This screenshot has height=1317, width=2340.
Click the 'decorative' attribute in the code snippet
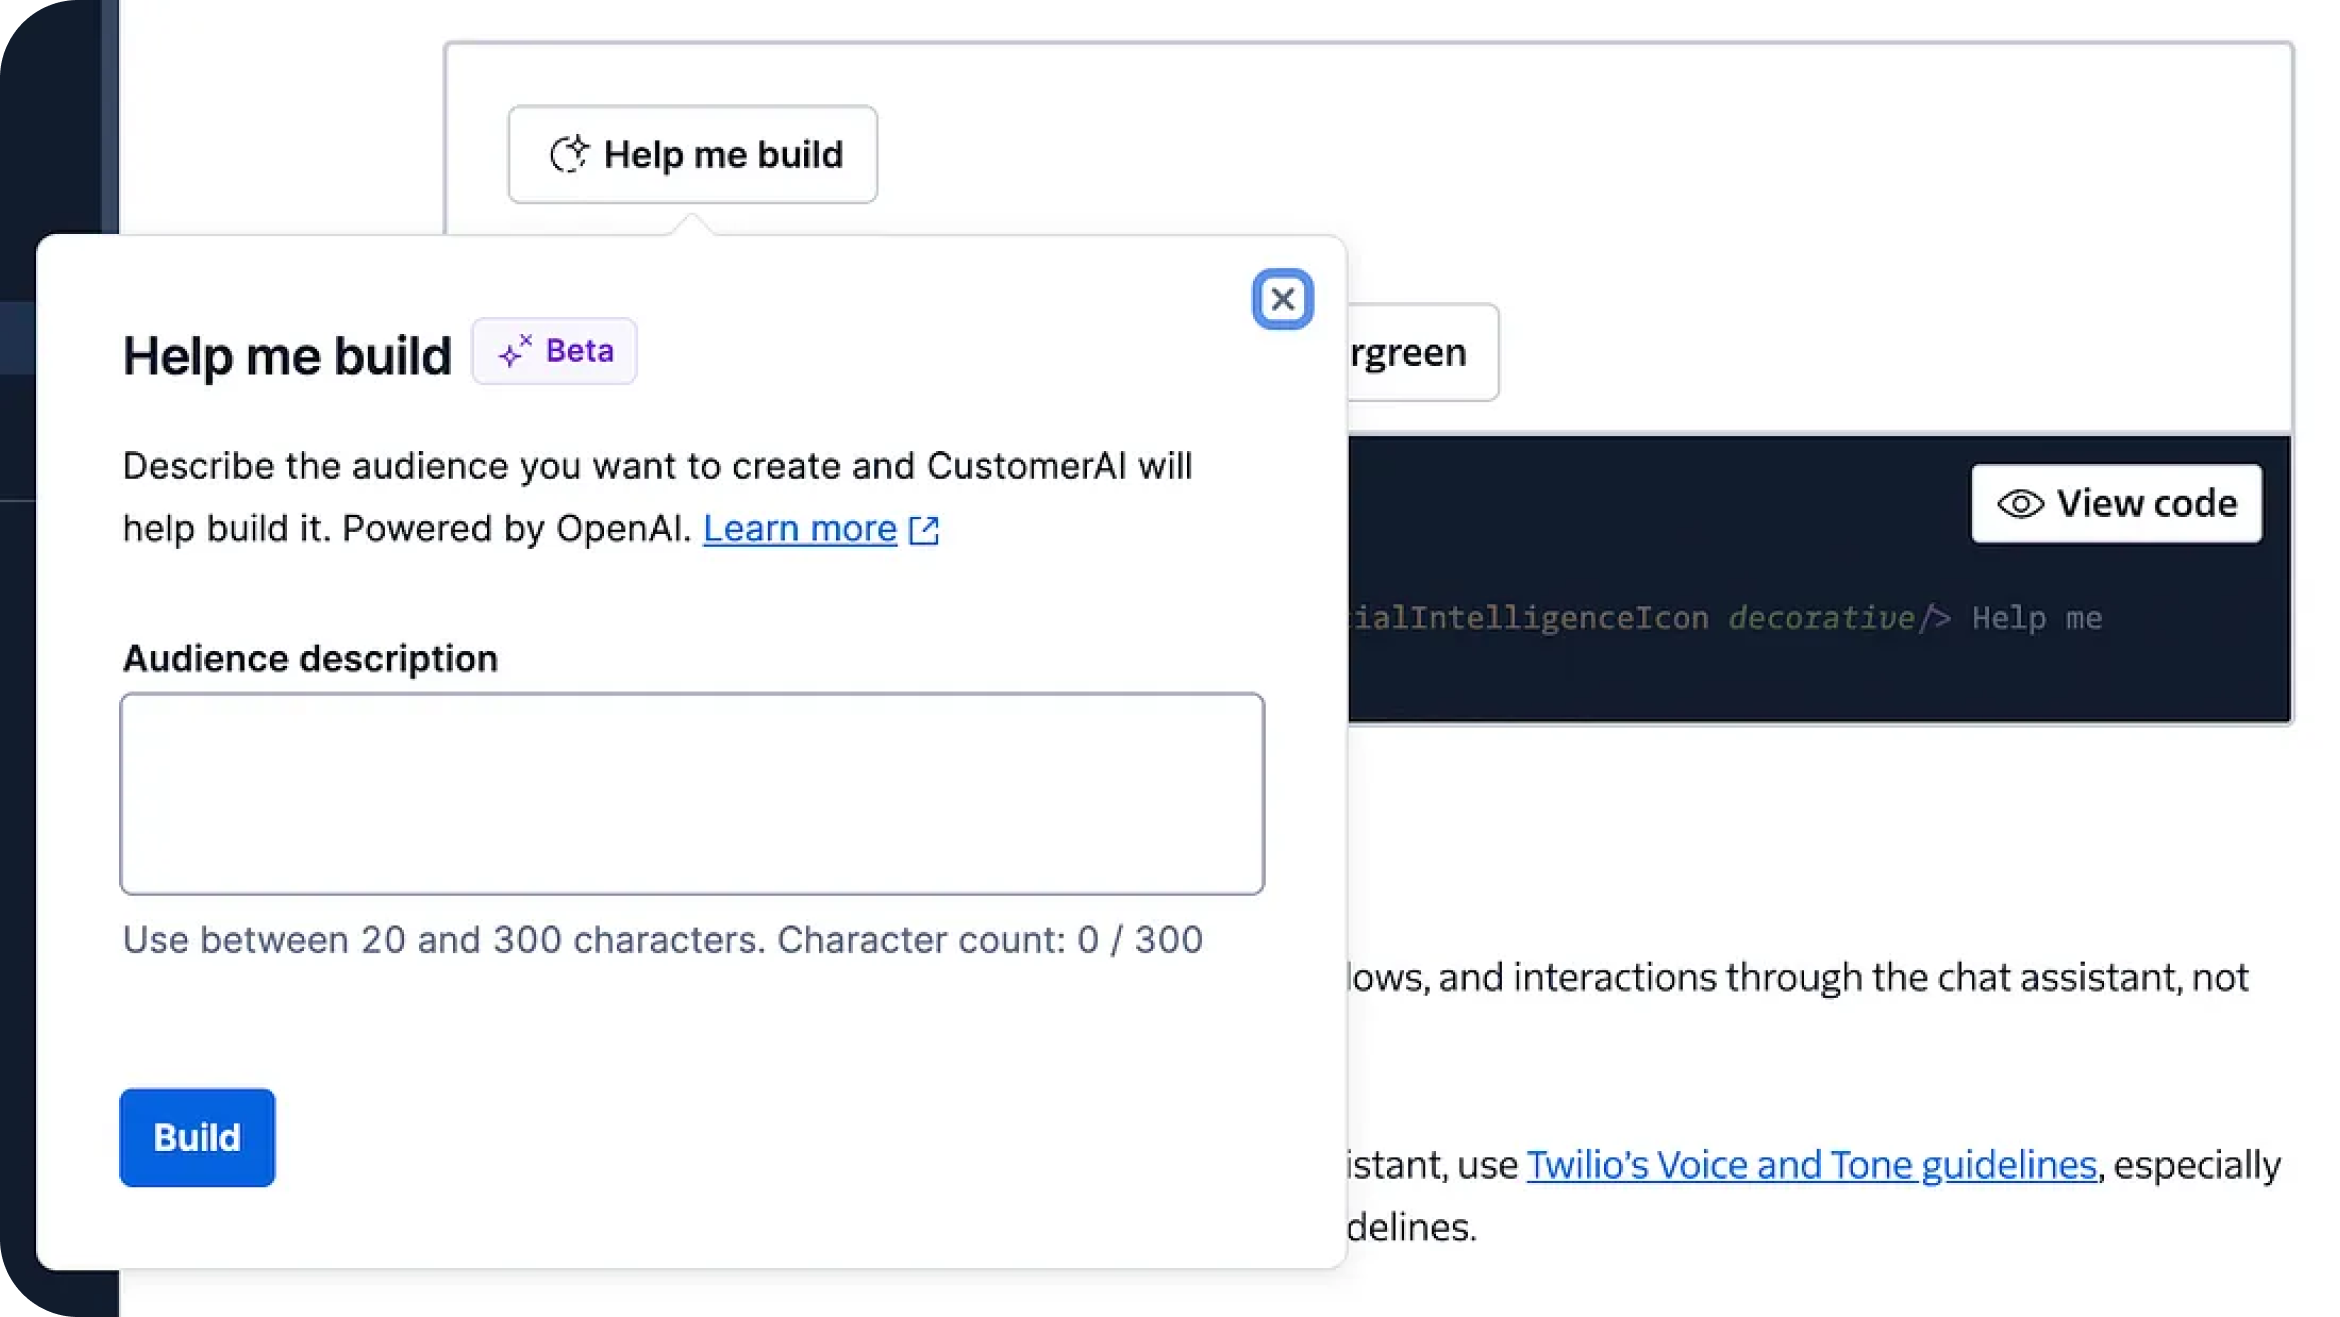click(1820, 618)
